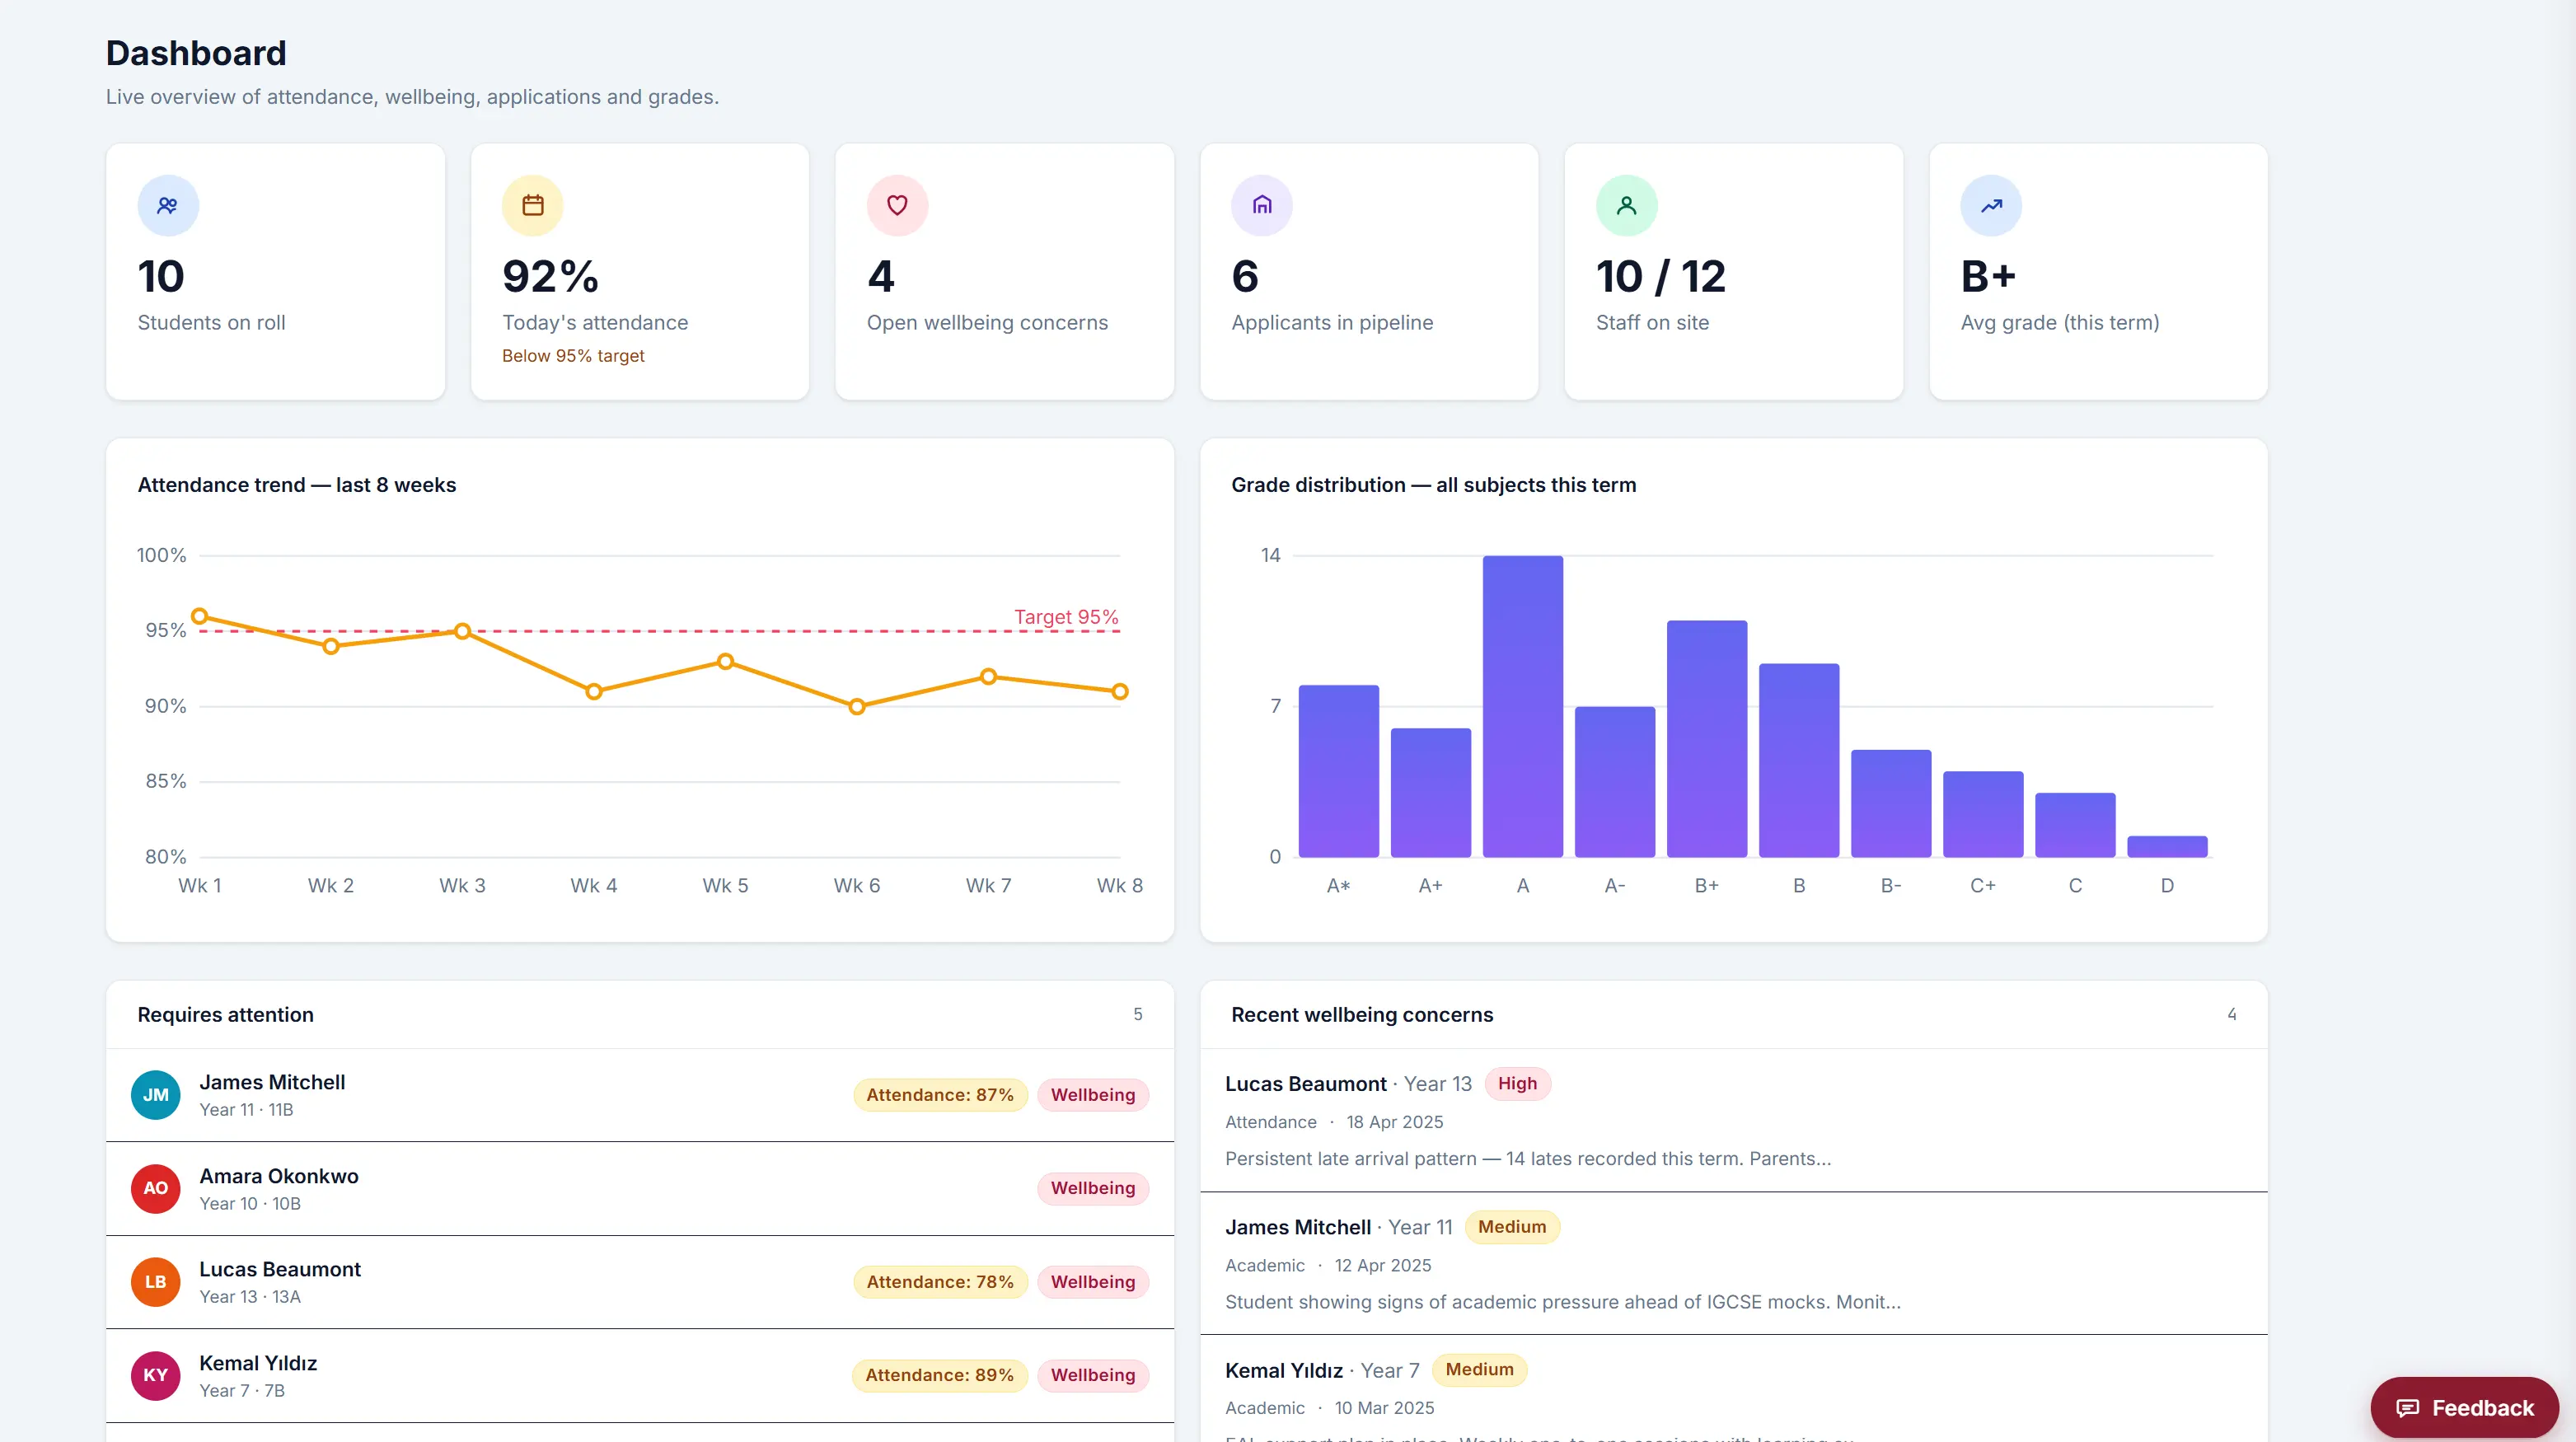
Task: Click the A- grade bar
Action: point(1614,782)
